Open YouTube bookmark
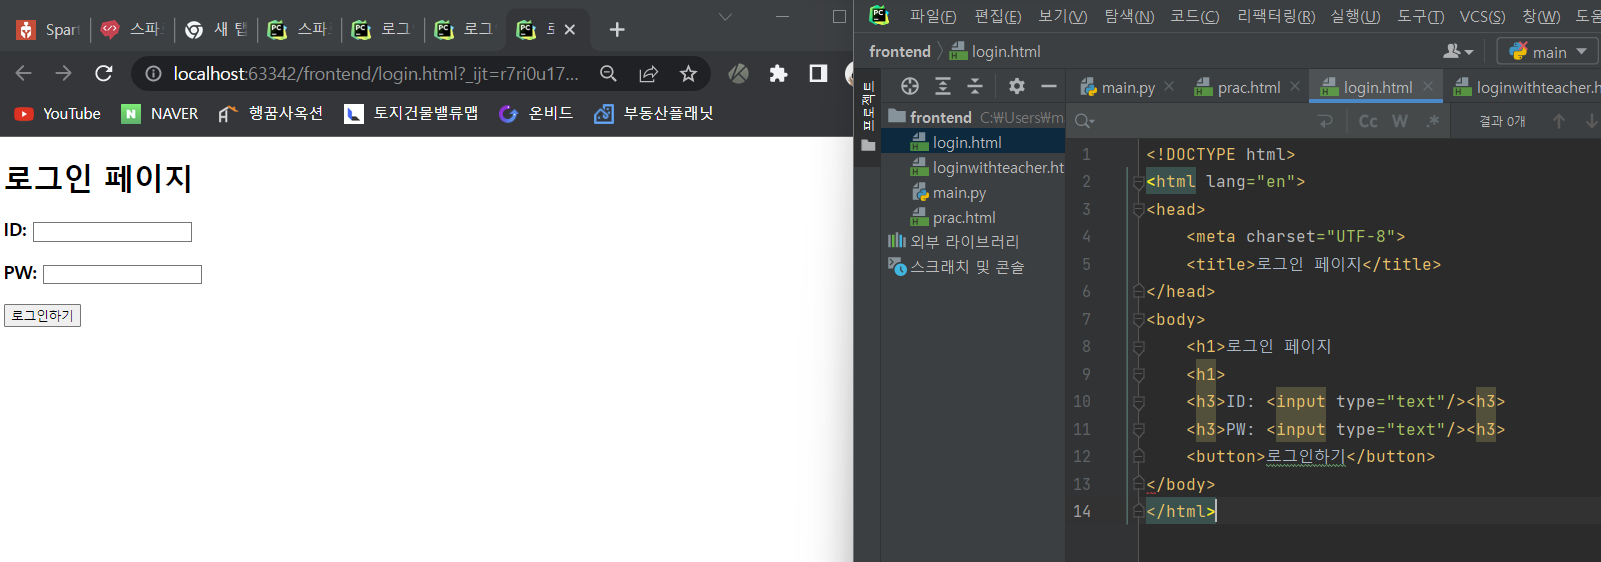The width and height of the screenshot is (1601, 562). 58,114
